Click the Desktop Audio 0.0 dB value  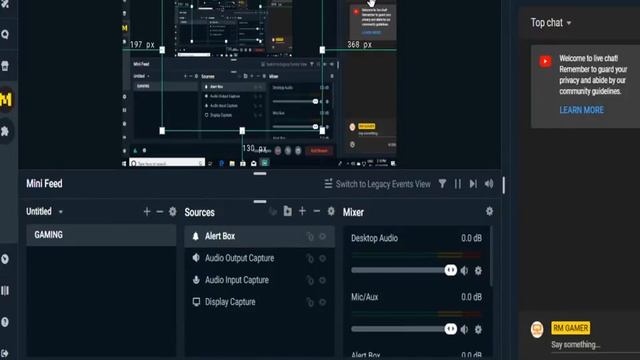point(471,238)
